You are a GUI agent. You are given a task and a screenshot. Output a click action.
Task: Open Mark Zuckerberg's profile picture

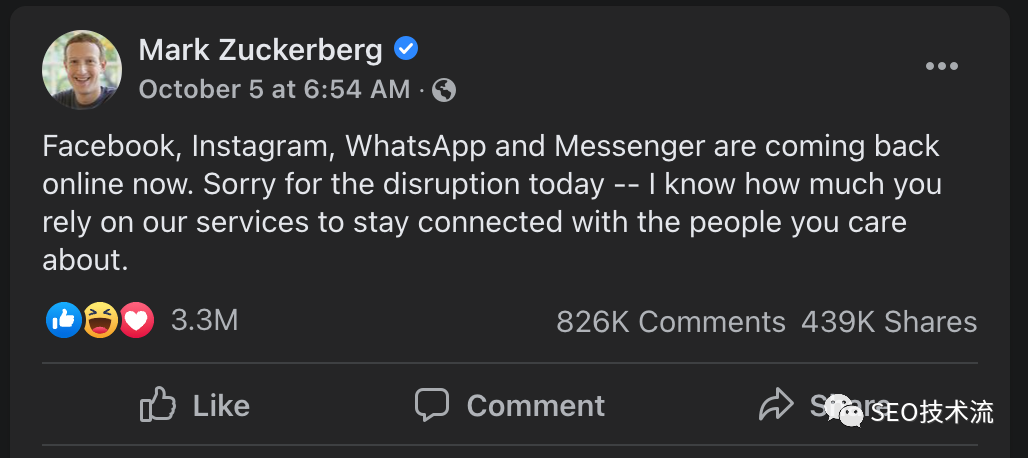click(82, 69)
